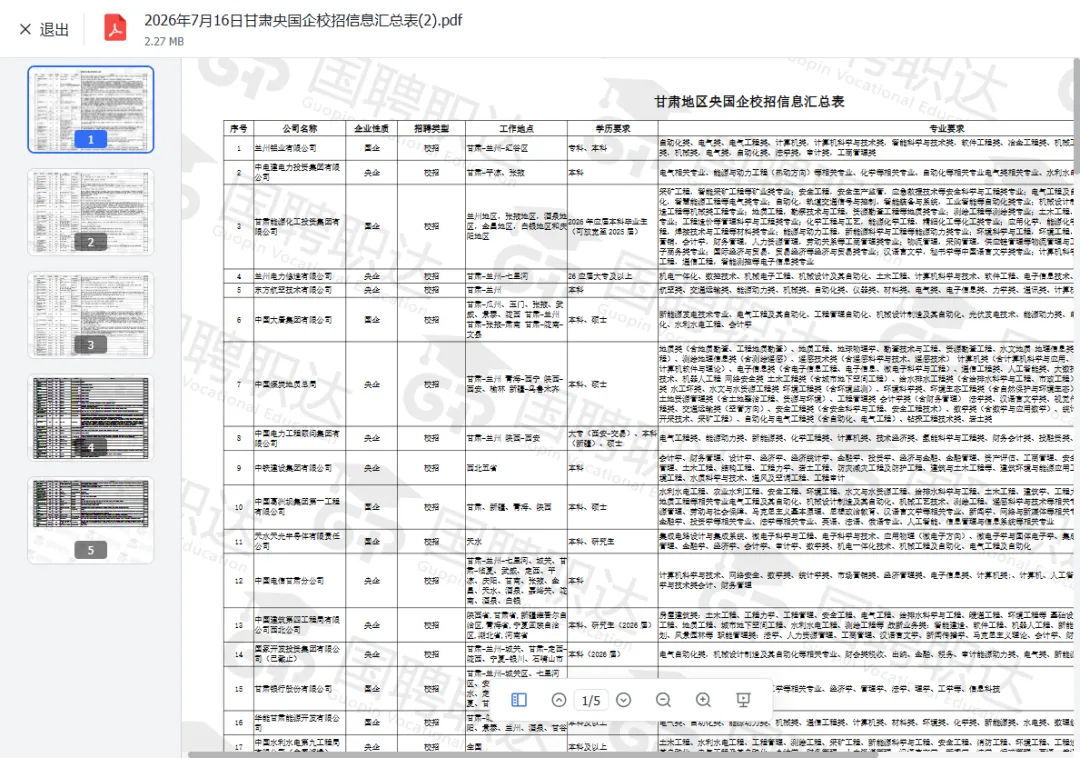Viewport: 1080px width, 758px height.
Task: Open page 1 thumbnail
Action: (x=91, y=109)
